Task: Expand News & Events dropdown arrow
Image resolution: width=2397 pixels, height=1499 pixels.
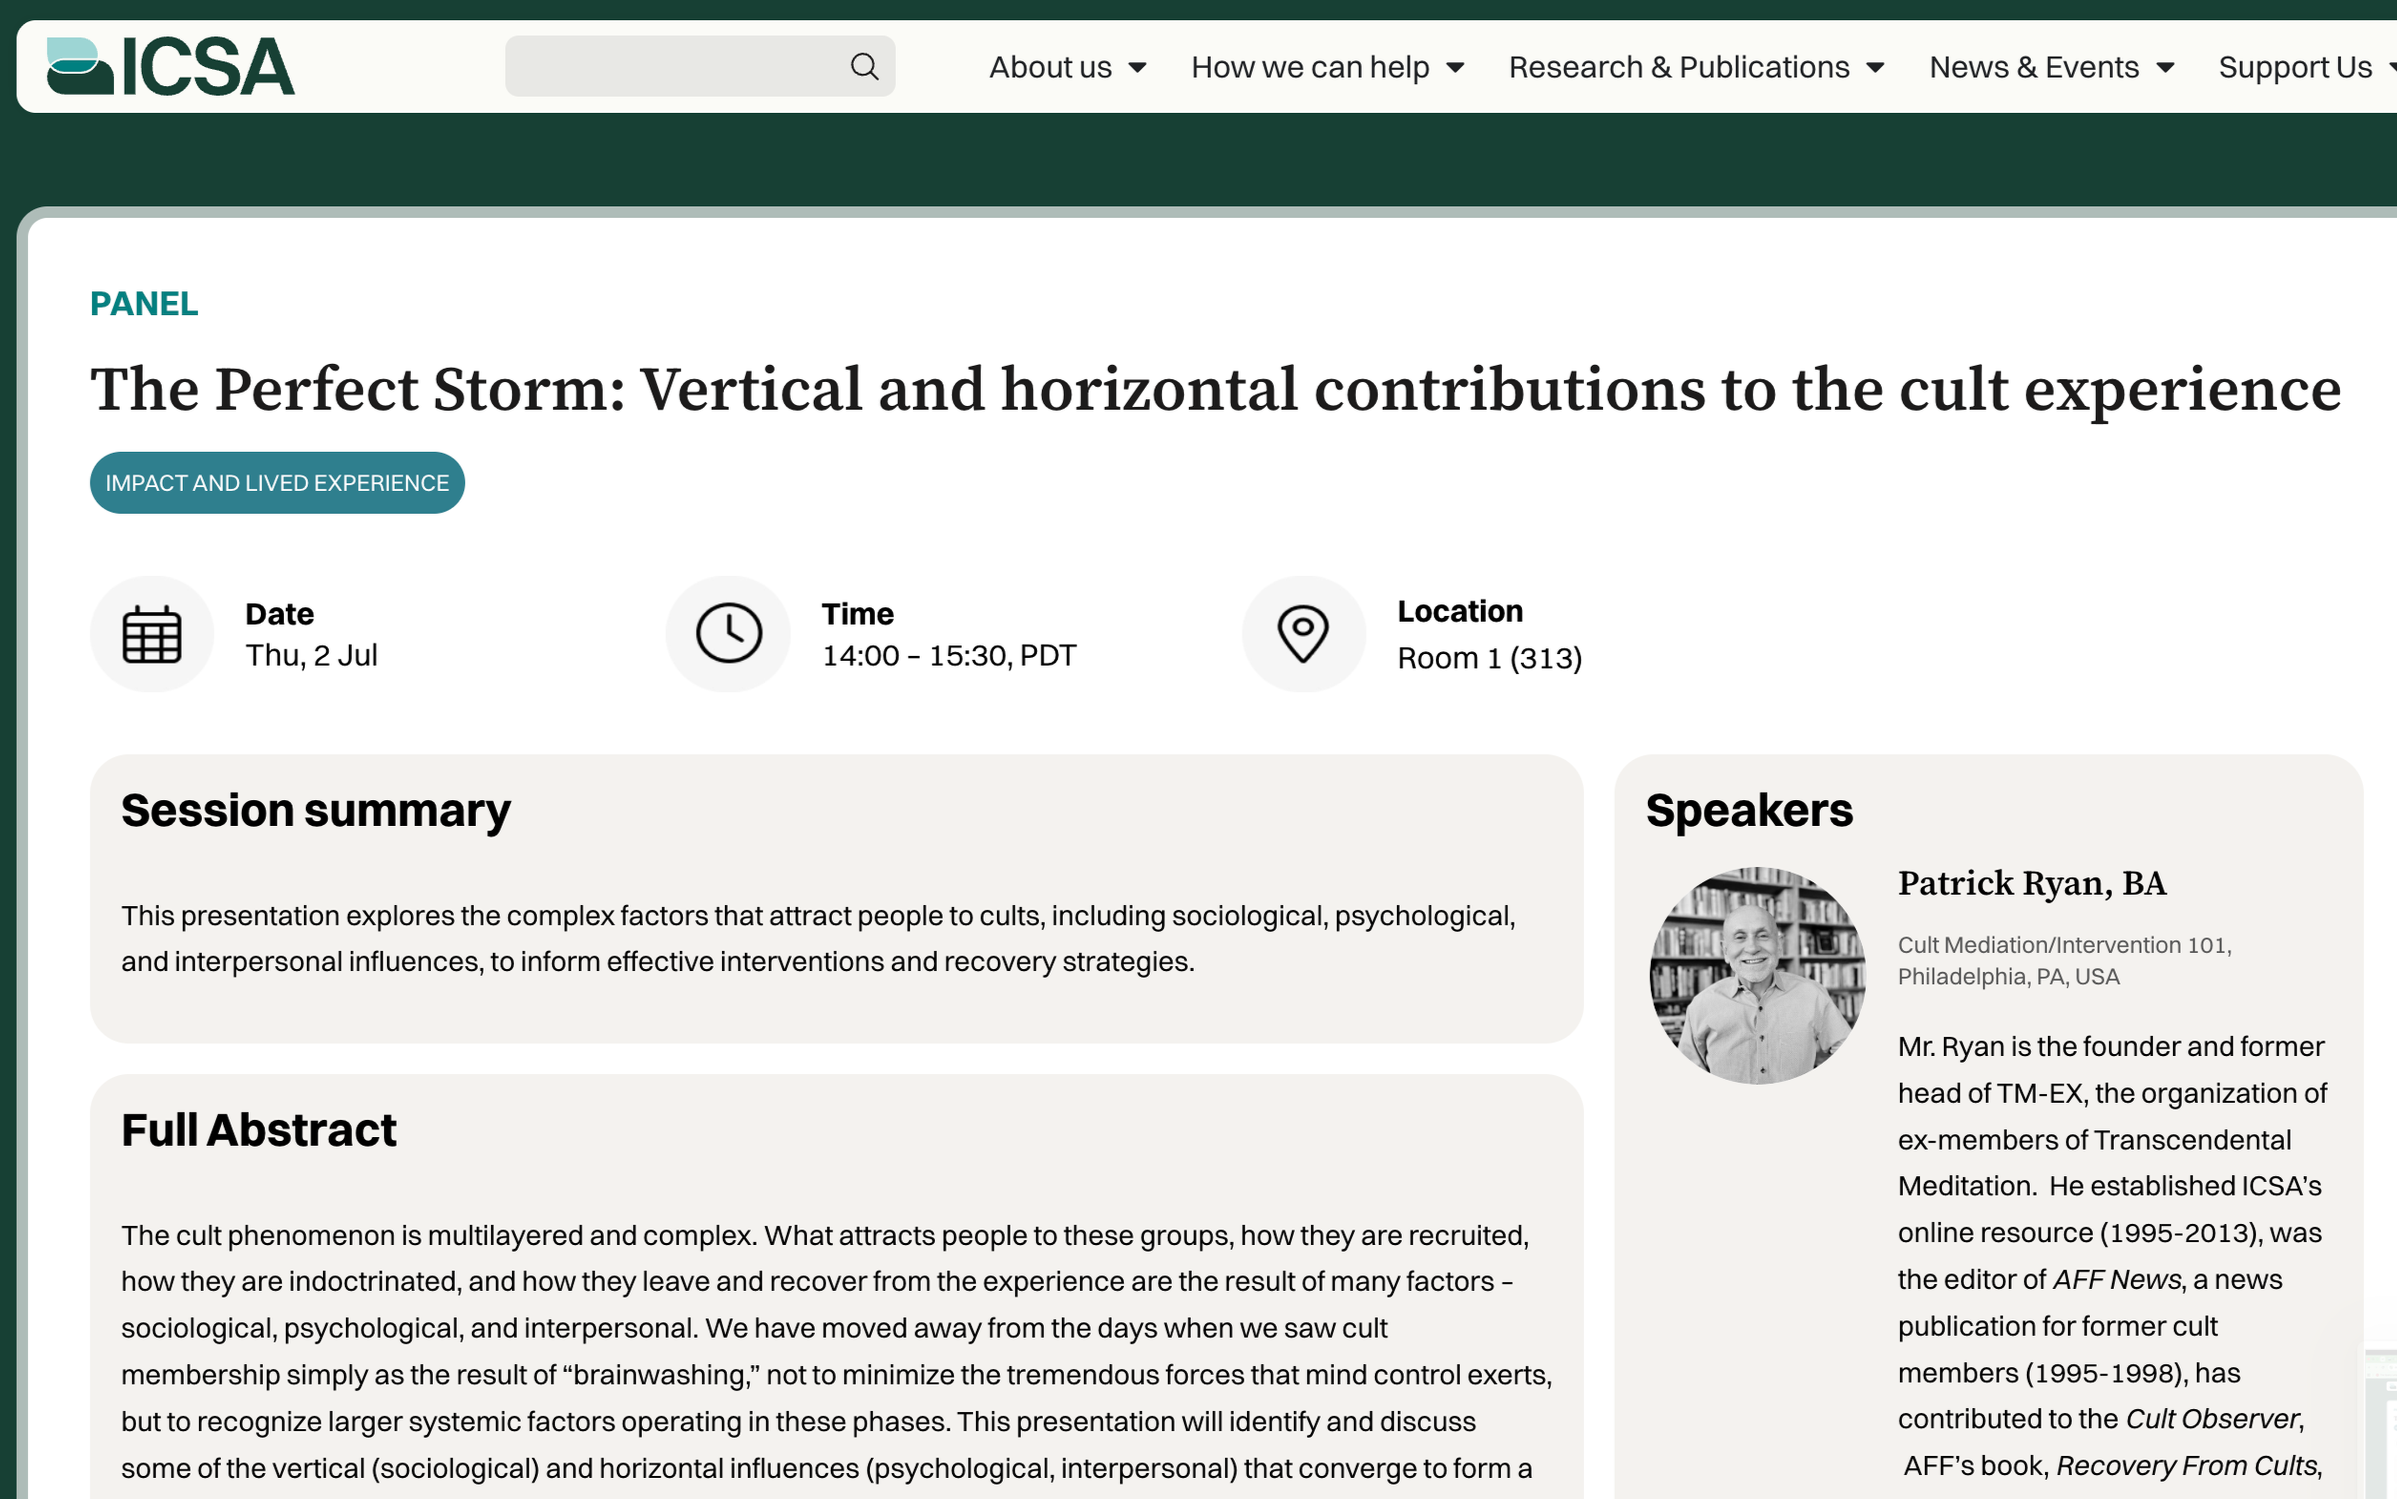Action: 2166,68
